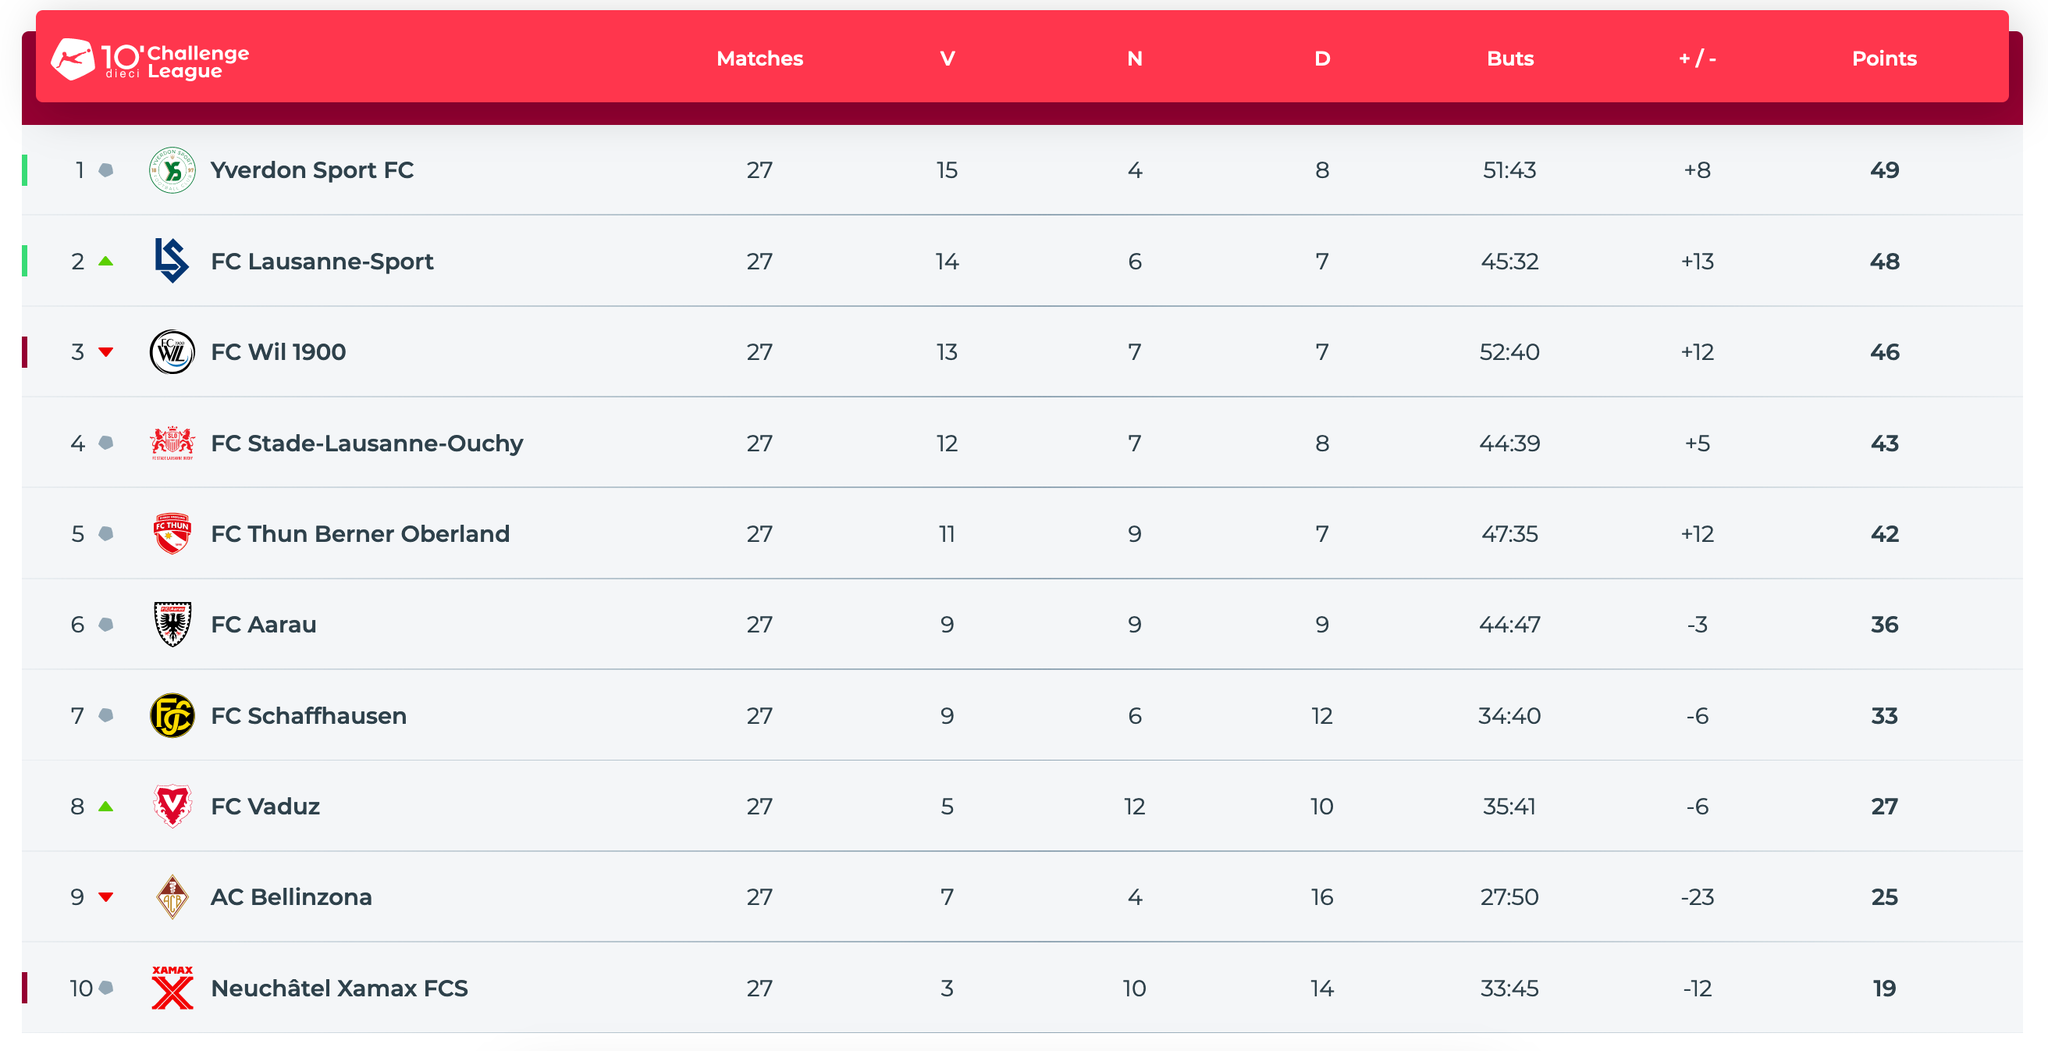2048x1051 pixels.
Task: Click the red down arrow beside FC Wil 1900
Action: 106,352
